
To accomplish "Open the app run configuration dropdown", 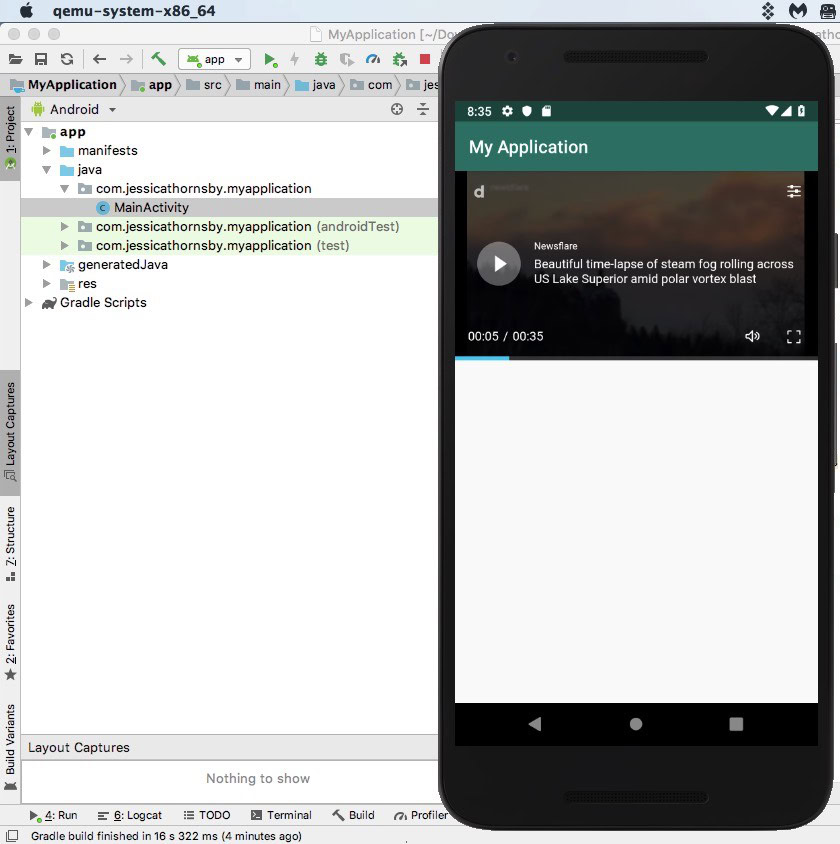I will (214, 60).
